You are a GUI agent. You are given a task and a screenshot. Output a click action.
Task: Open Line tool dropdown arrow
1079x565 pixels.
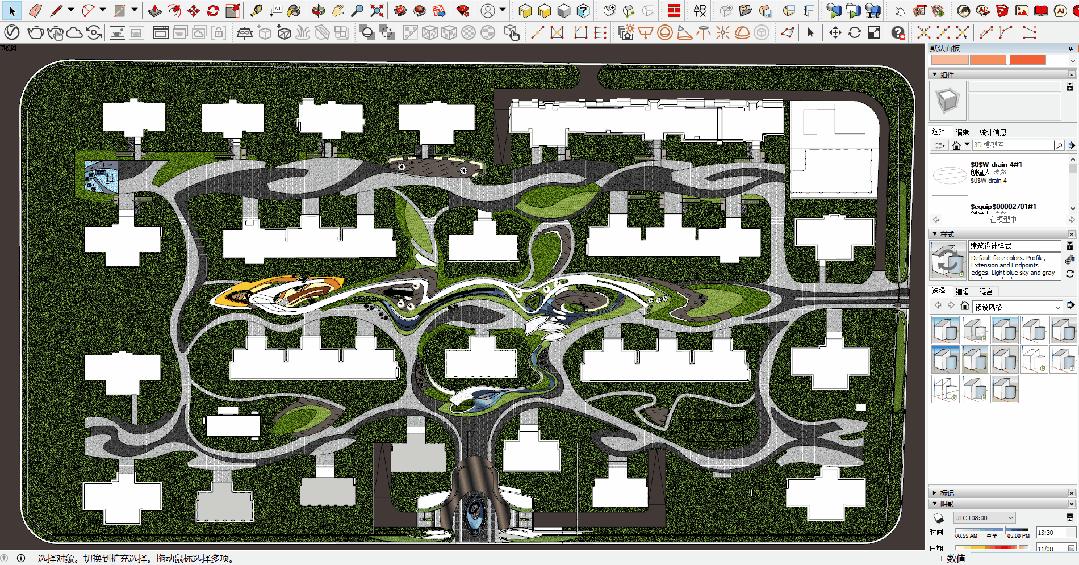tap(70, 10)
